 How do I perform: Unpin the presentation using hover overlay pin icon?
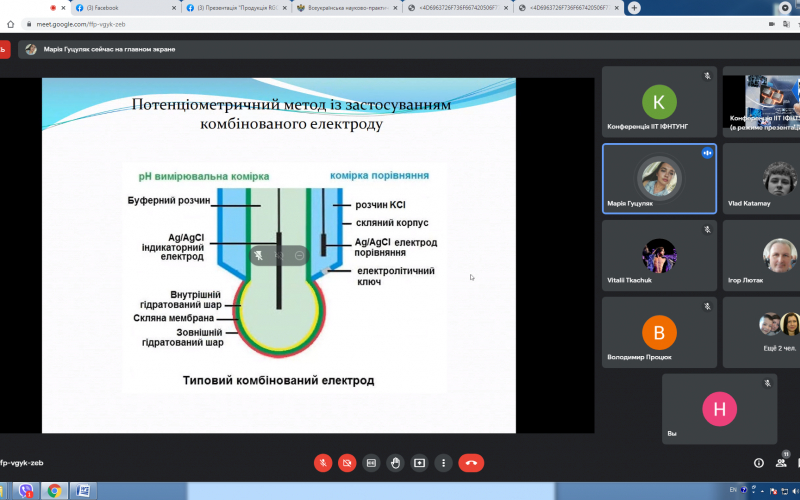tap(259, 255)
